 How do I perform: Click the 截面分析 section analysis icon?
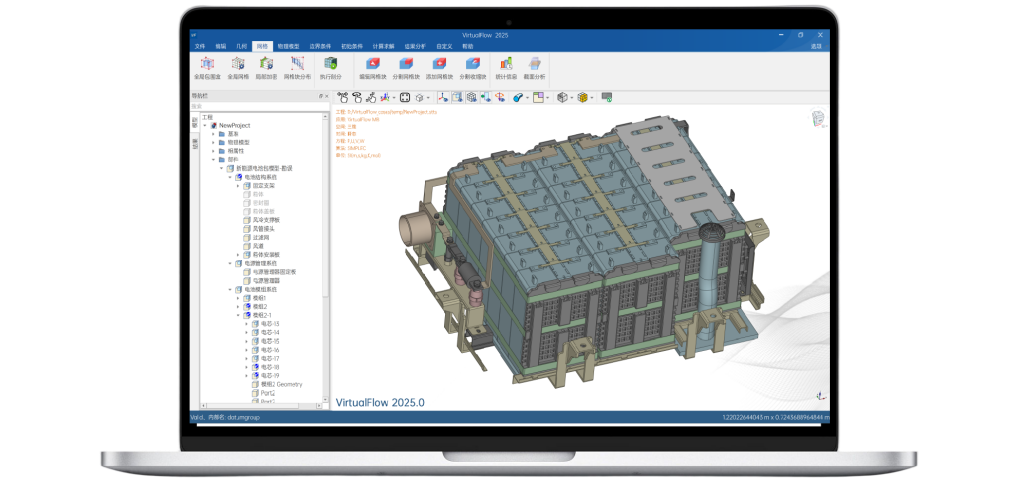click(x=534, y=64)
